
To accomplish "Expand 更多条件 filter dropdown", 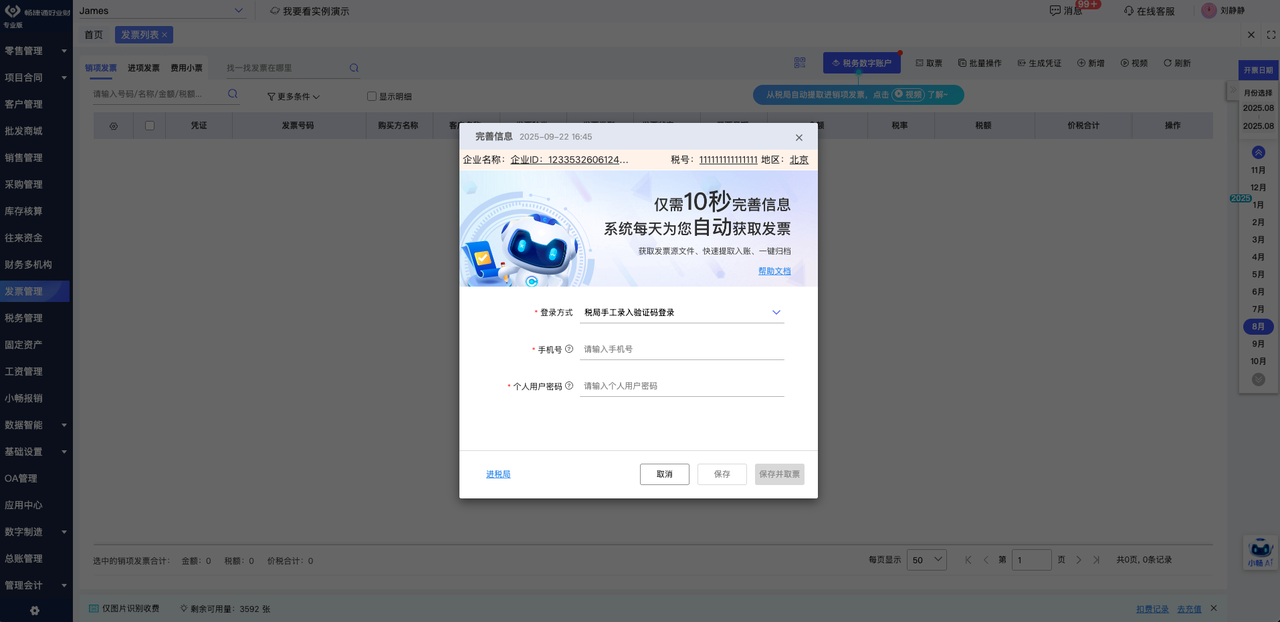I will click(x=293, y=97).
